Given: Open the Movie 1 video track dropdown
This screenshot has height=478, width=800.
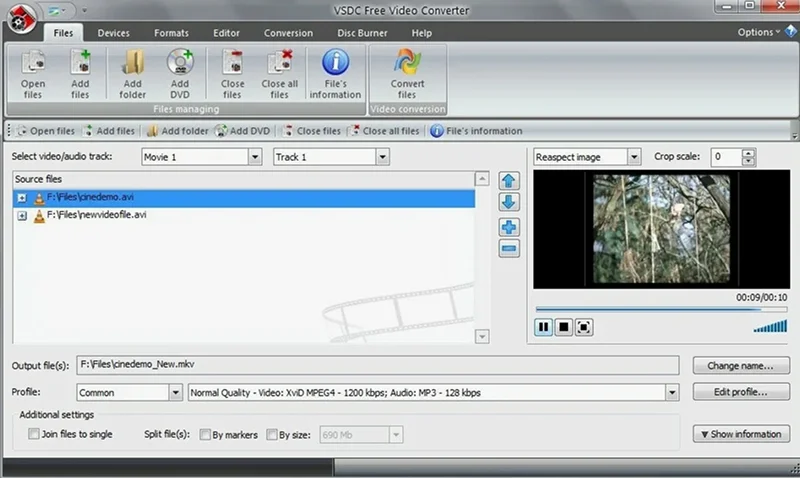Looking at the screenshot, I should click(x=255, y=157).
